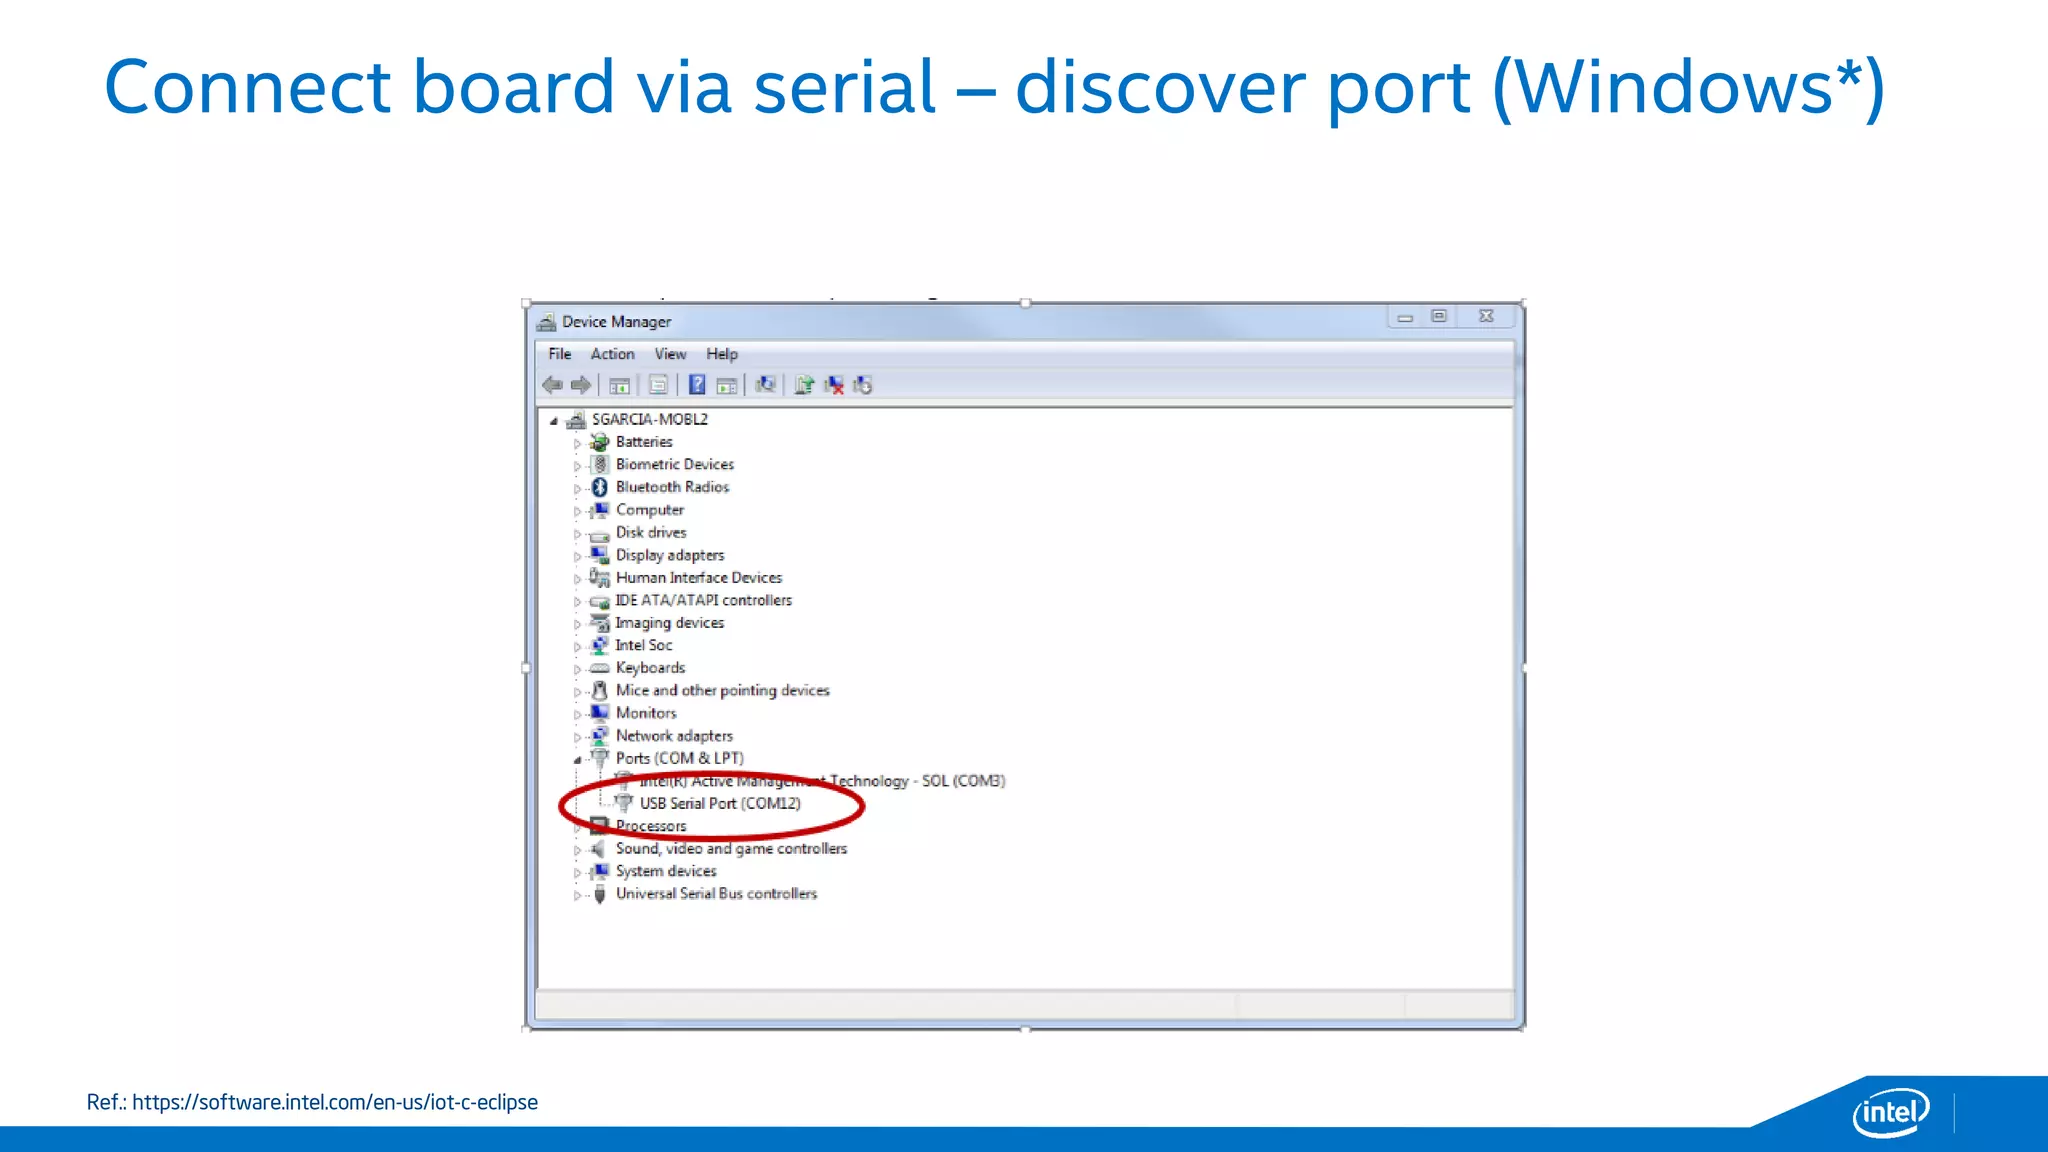The height and width of the screenshot is (1152, 2048).
Task: Select Mice and other pointing devices label
Action: [x=723, y=691]
